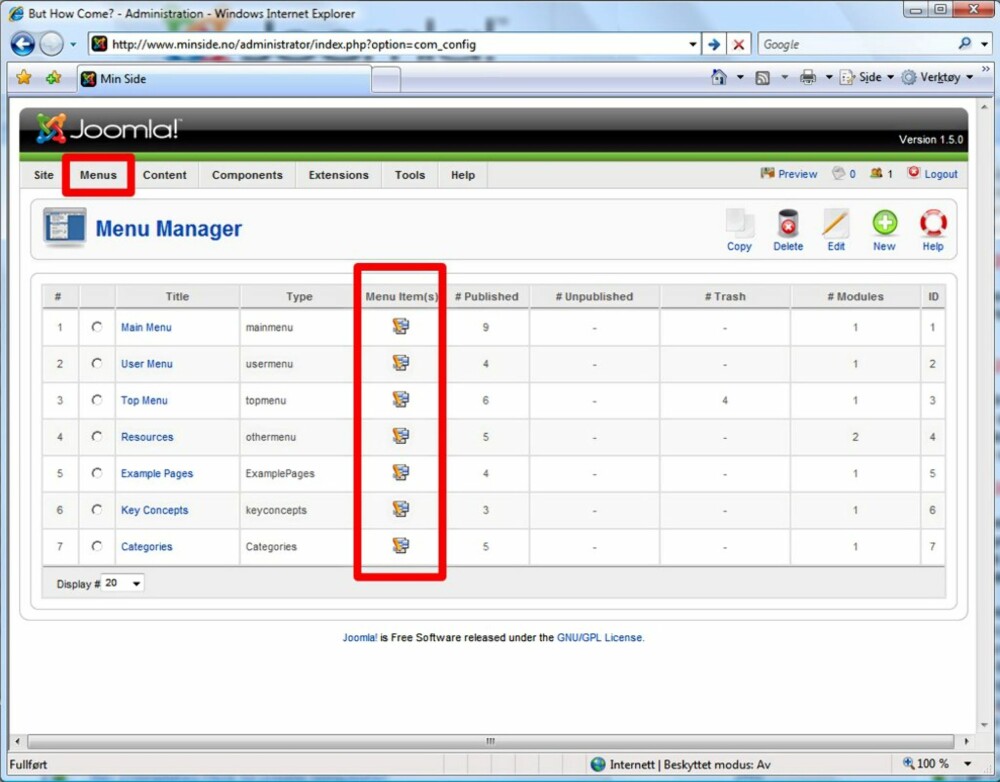This screenshot has height=782, width=1000.
Task: Select the Main Menu radio button
Action: pos(97,327)
